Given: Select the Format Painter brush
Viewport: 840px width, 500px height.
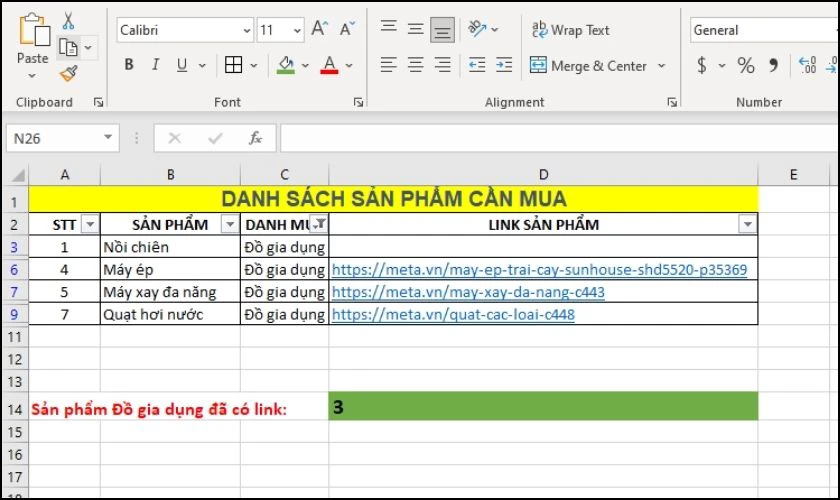Looking at the screenshot, I should (69, 73).
